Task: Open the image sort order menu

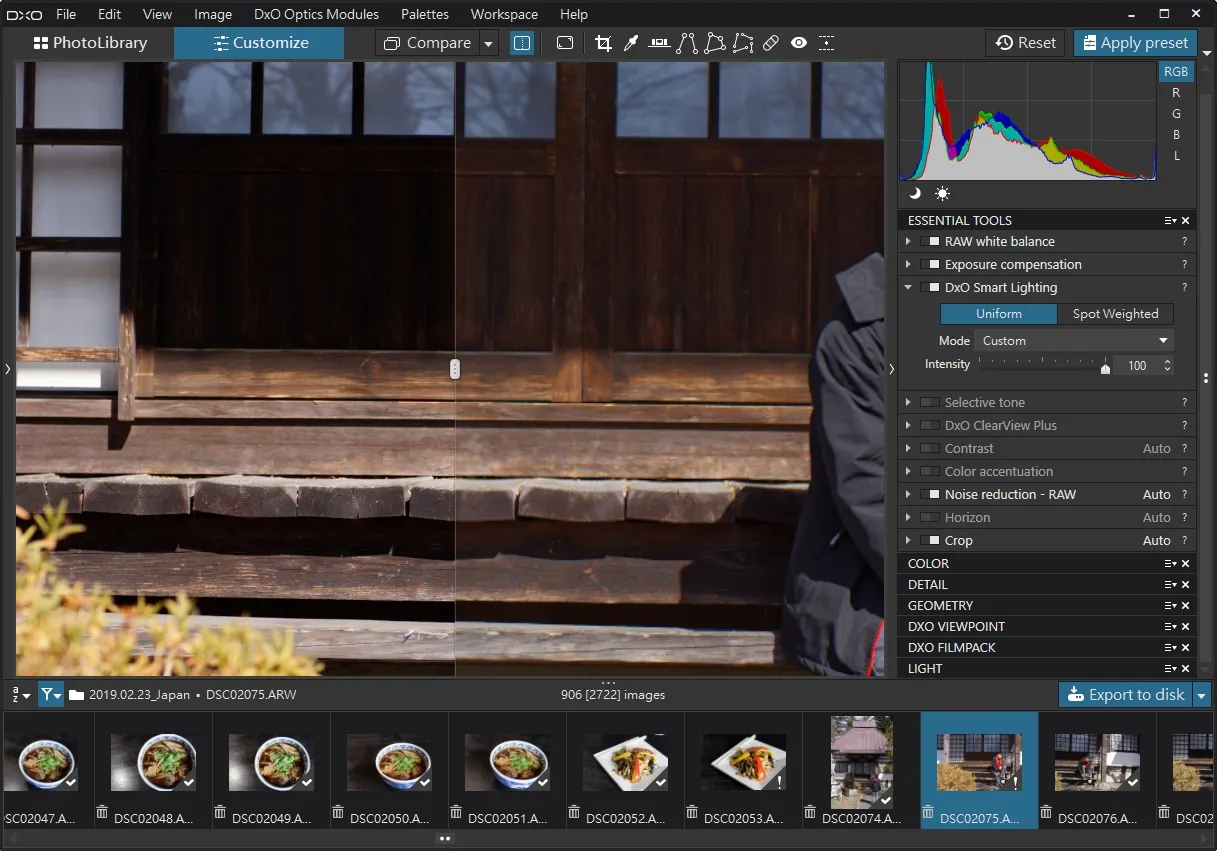Action: [x=20, y=695]
